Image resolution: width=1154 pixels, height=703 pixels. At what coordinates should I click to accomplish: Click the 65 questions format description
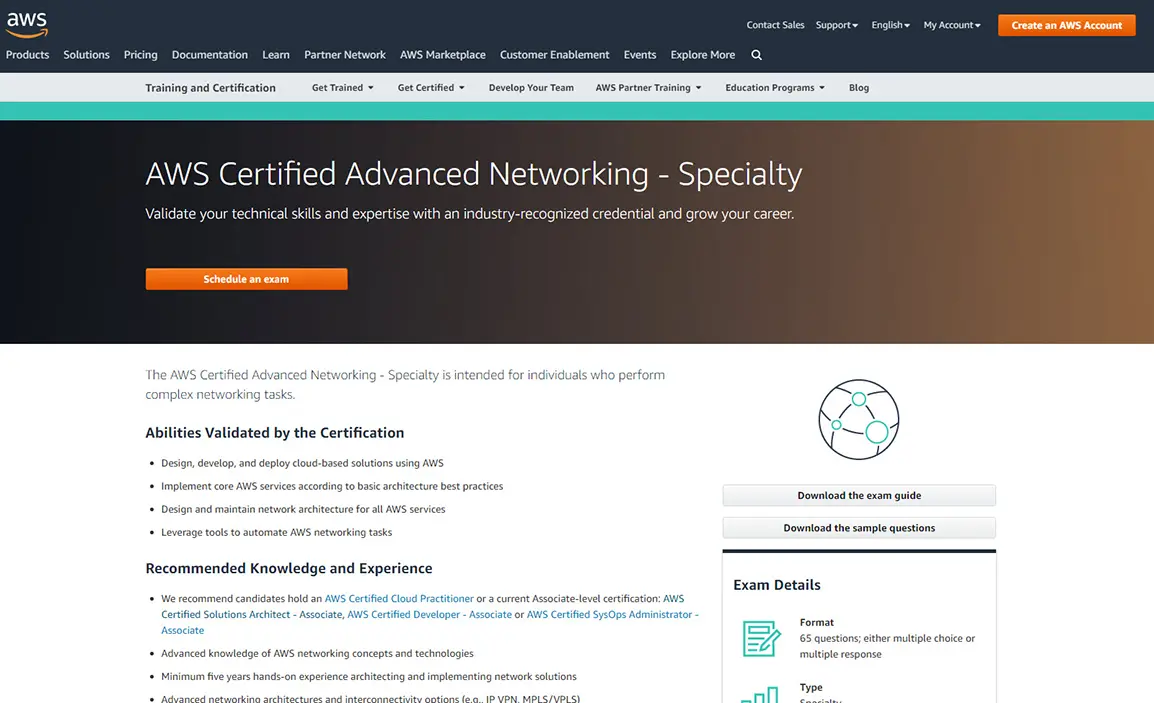click(x=887, y=646)
